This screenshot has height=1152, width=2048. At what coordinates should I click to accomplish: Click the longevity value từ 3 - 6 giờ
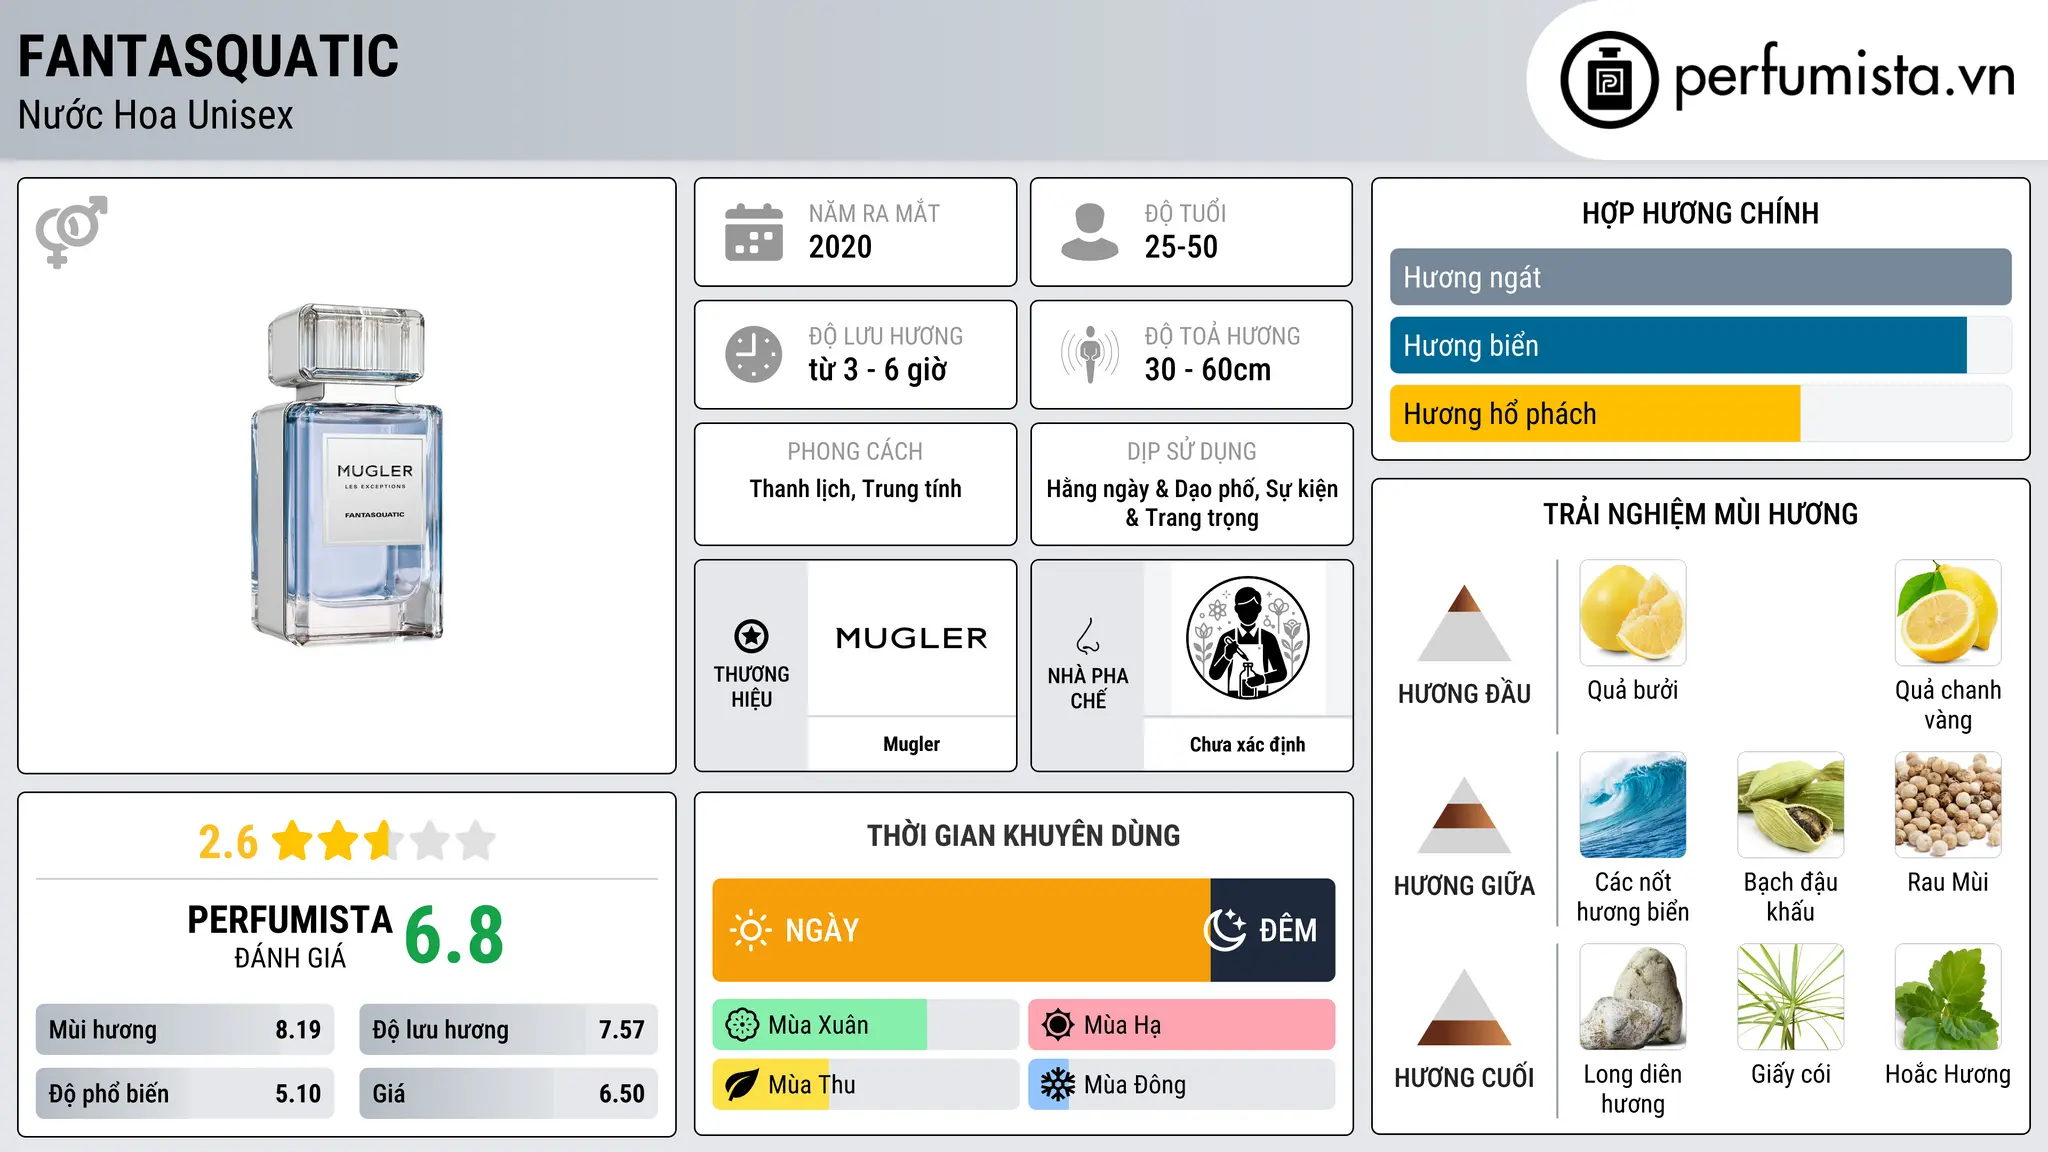[877, 370]
